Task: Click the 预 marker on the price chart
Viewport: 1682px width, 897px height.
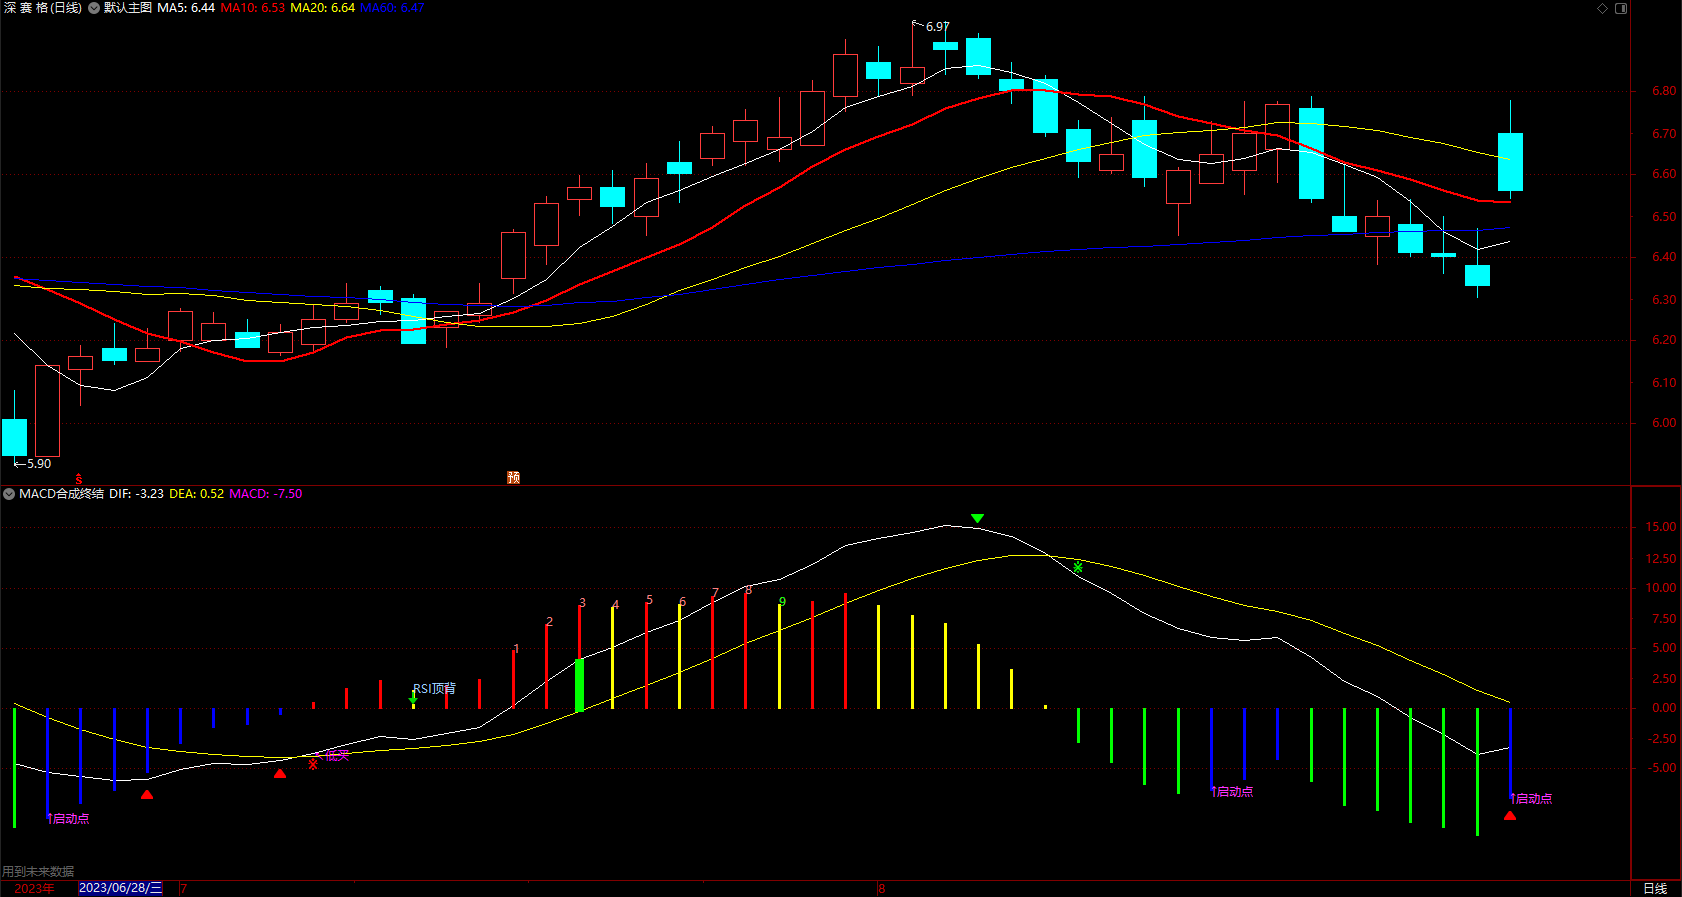Action: click(514, 478)
